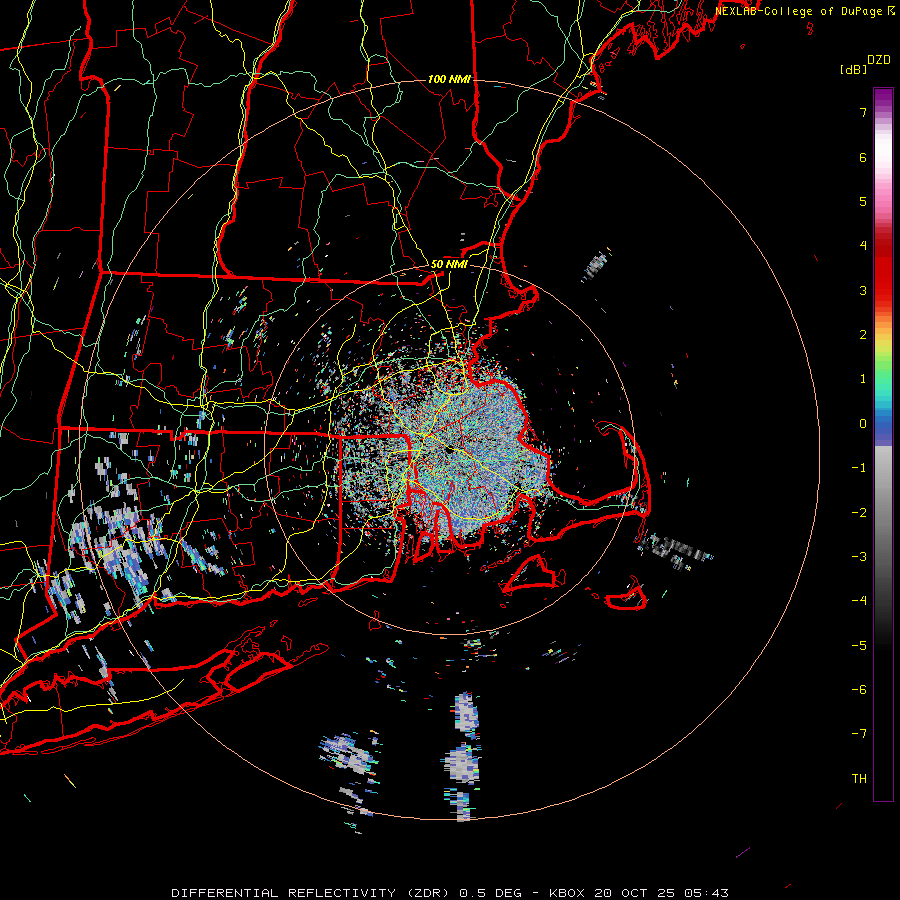The height and width of the screenshot is (900, 900).
Task: Click the 0 dB tick label on the scale
Action: coord(863,424)
